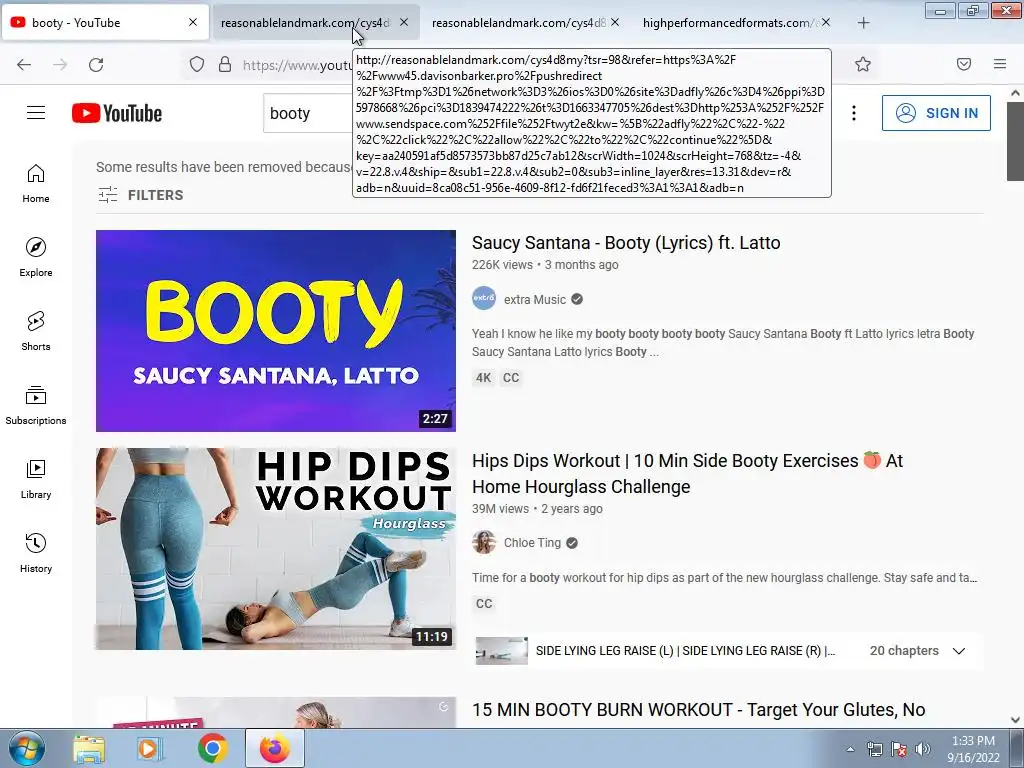The image size is (1024, 768).
Task: Click the browser URL address field
Action: 297,64
